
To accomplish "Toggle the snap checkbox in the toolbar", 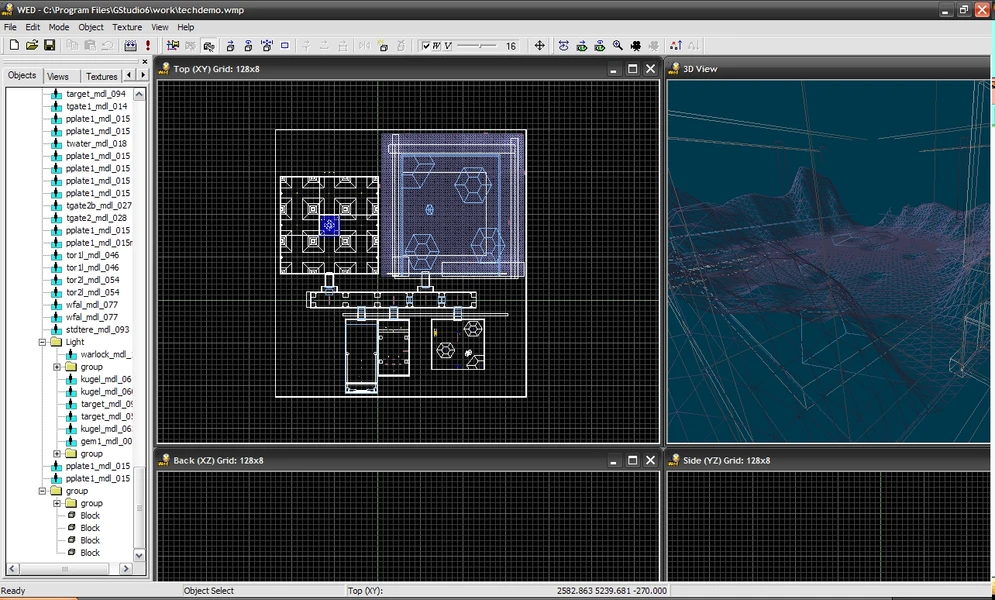I will pyautogui.click(x=427, y=46).
